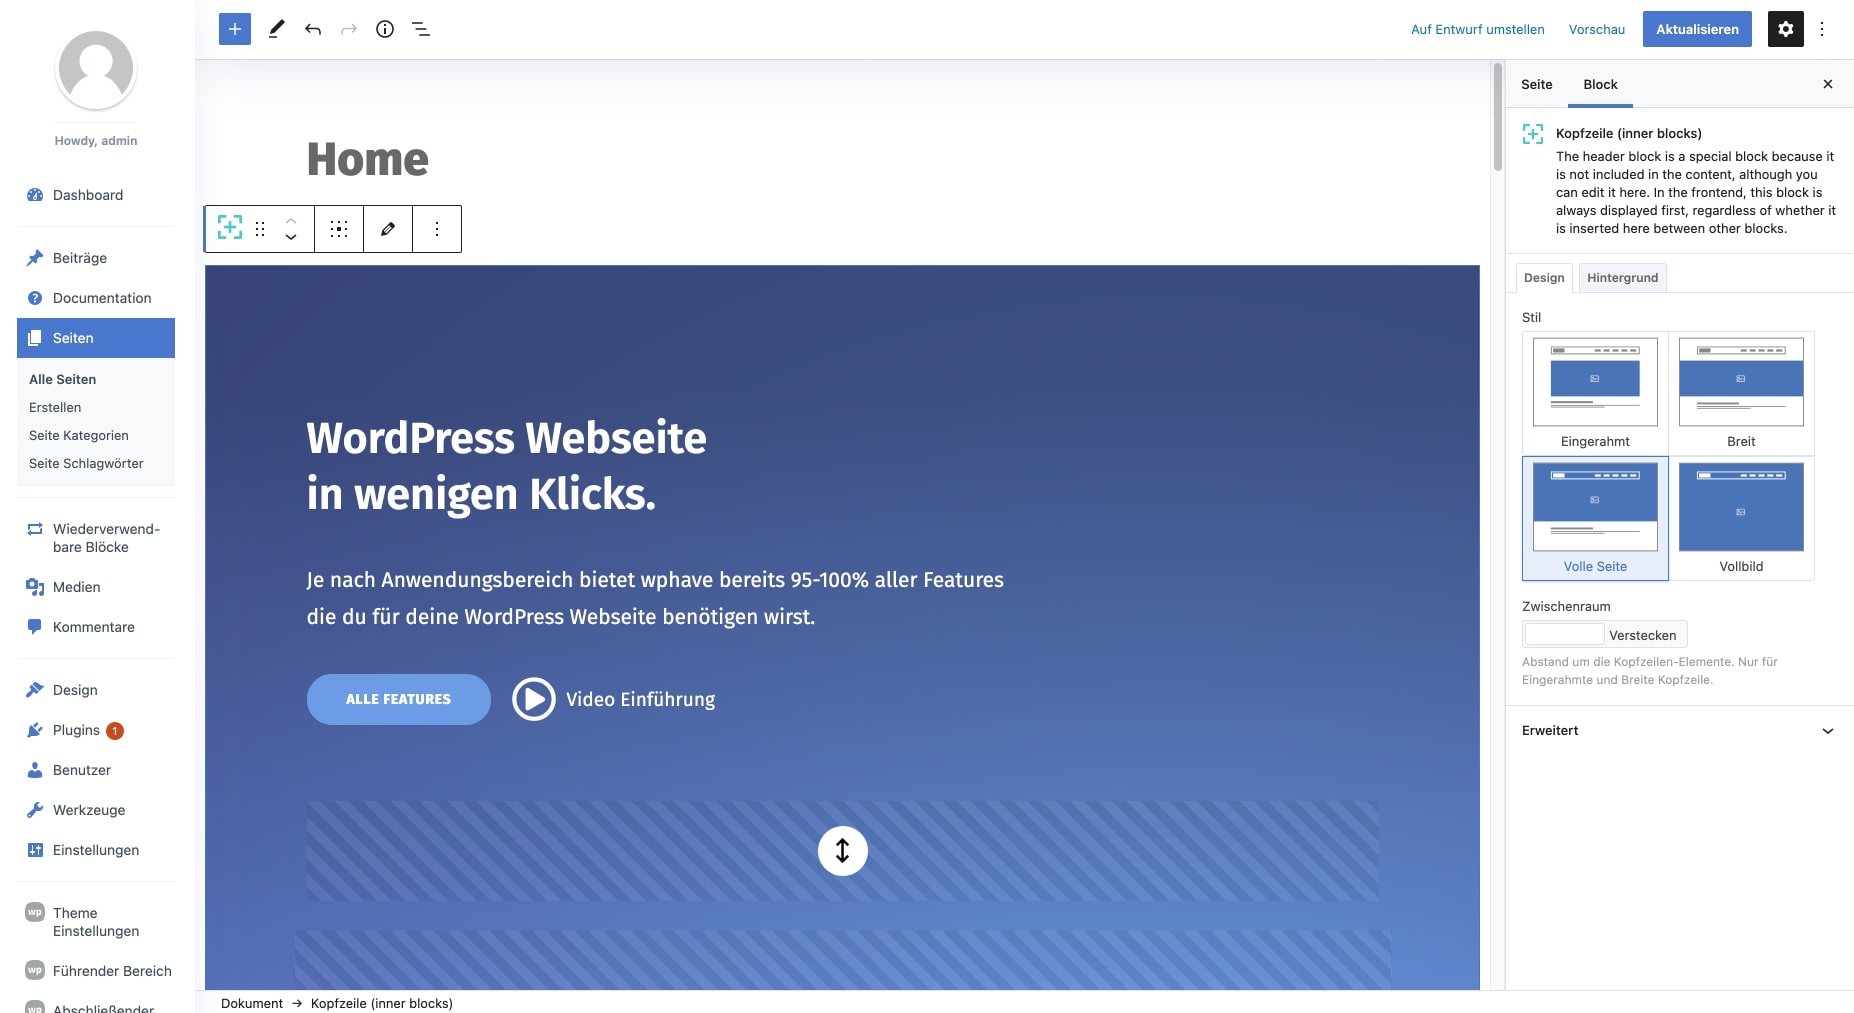Open Einstellungen in the admin menu
Image resolution: width=1854 pixels, height=1013 pixels.
tap(96, 850)
